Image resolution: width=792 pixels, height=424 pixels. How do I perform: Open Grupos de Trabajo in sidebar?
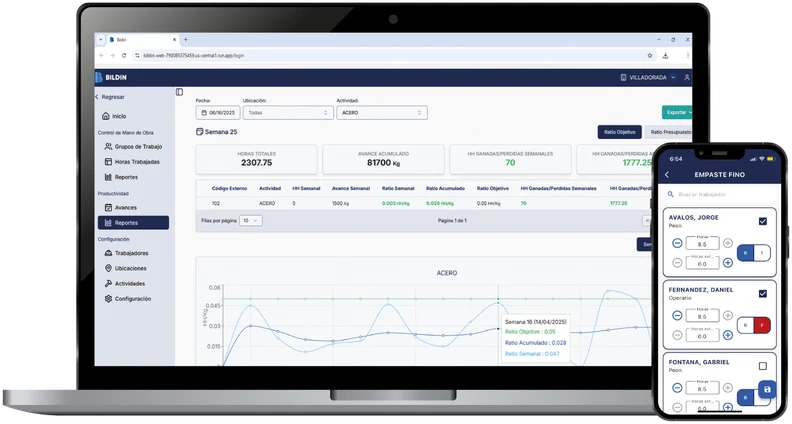(133, 147)
